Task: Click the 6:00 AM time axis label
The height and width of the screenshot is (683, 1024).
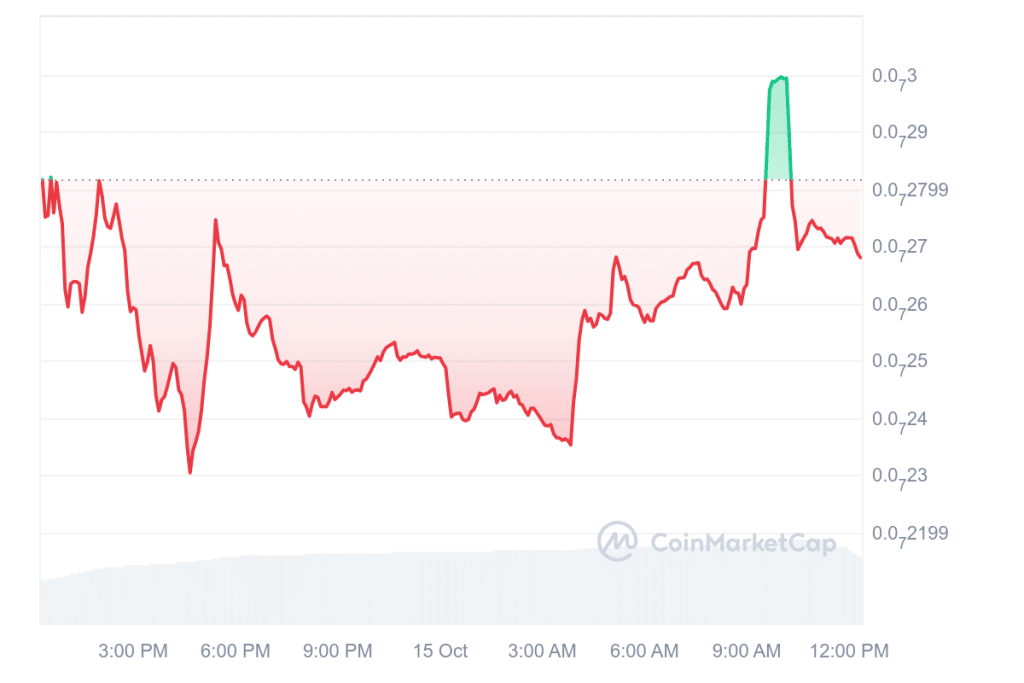Action: 644,651
